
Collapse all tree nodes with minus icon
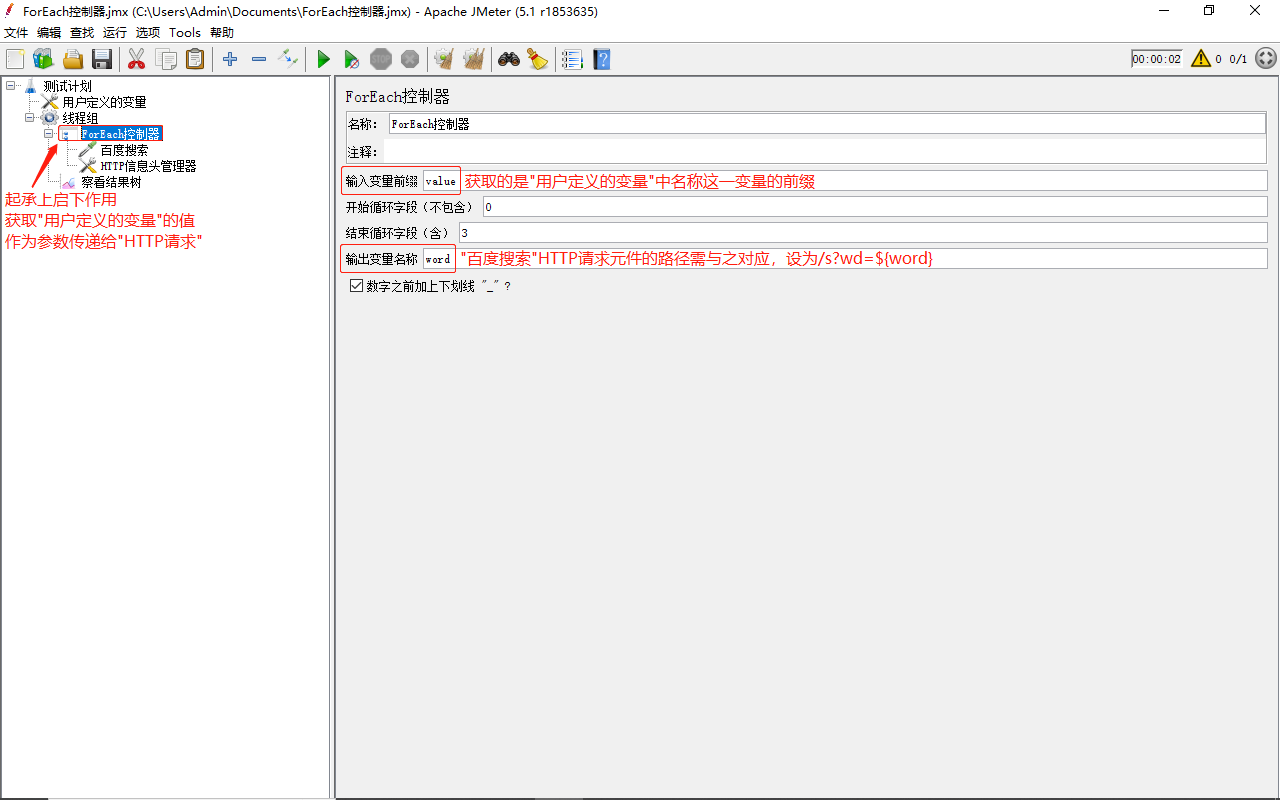pyautogui.click(x=259, y=59)
